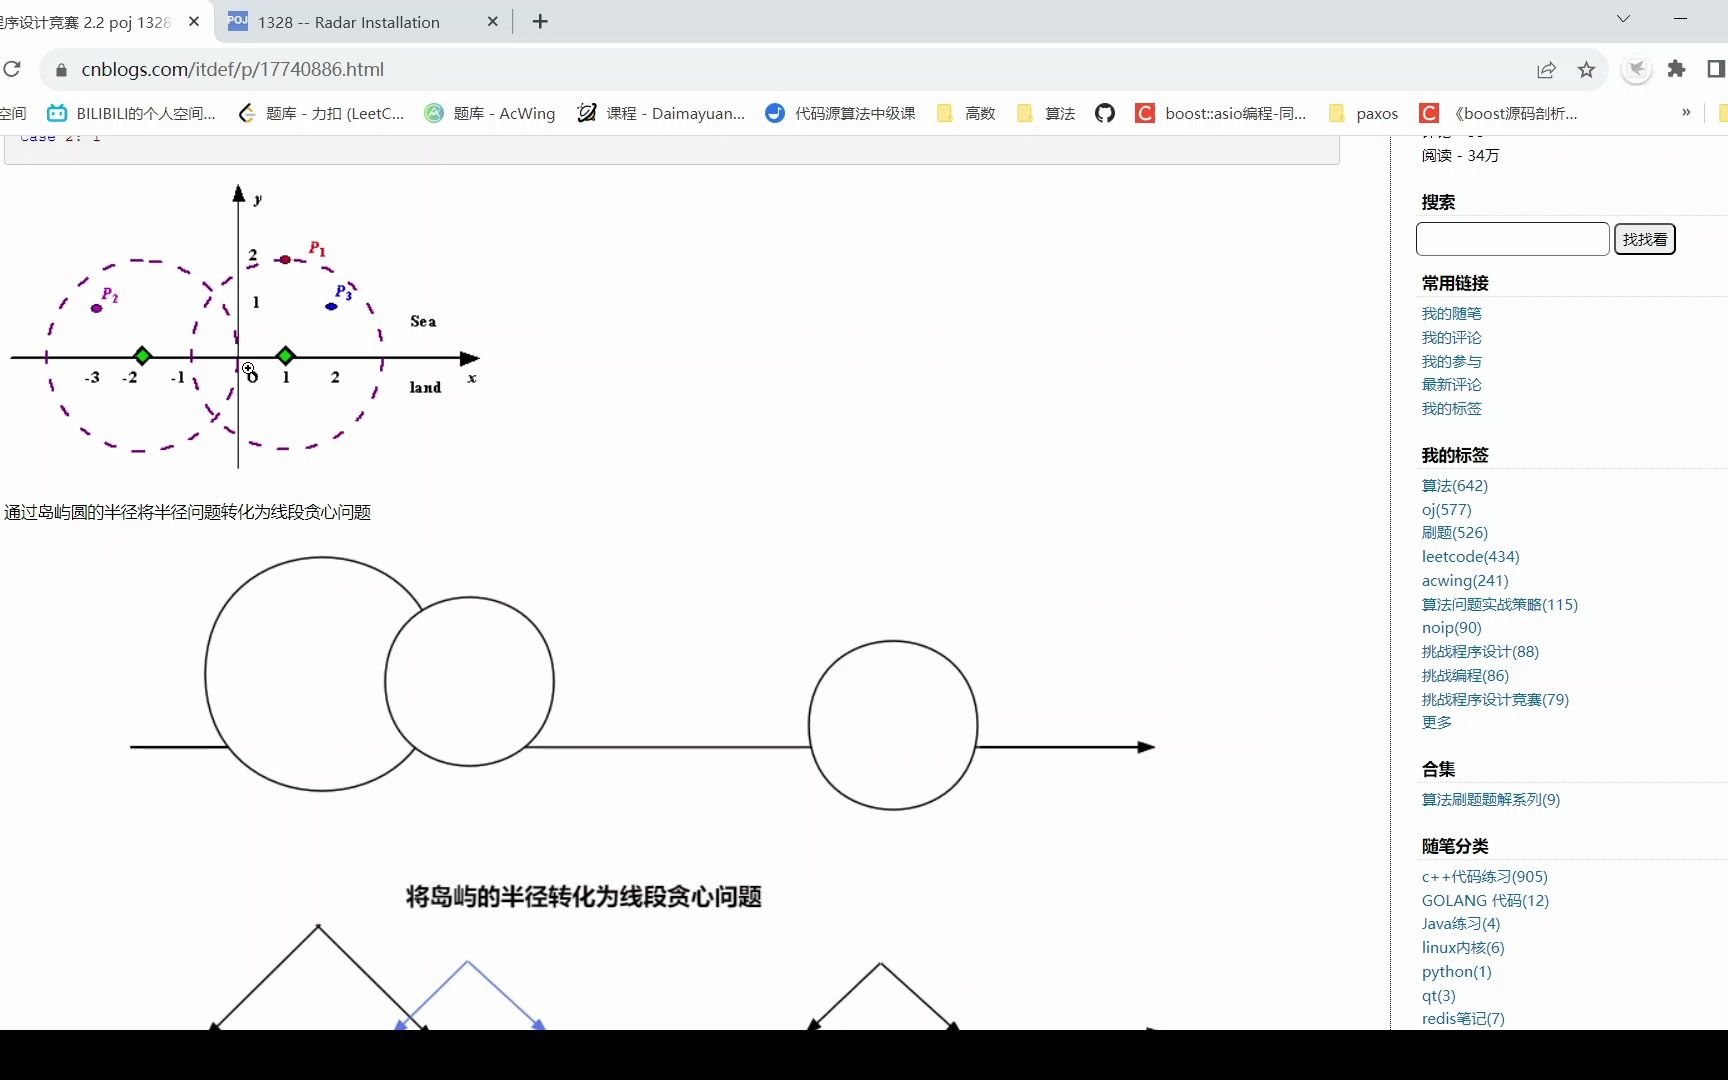
Task: Reload the page with the refresh icon
Action: pos(12,69)
